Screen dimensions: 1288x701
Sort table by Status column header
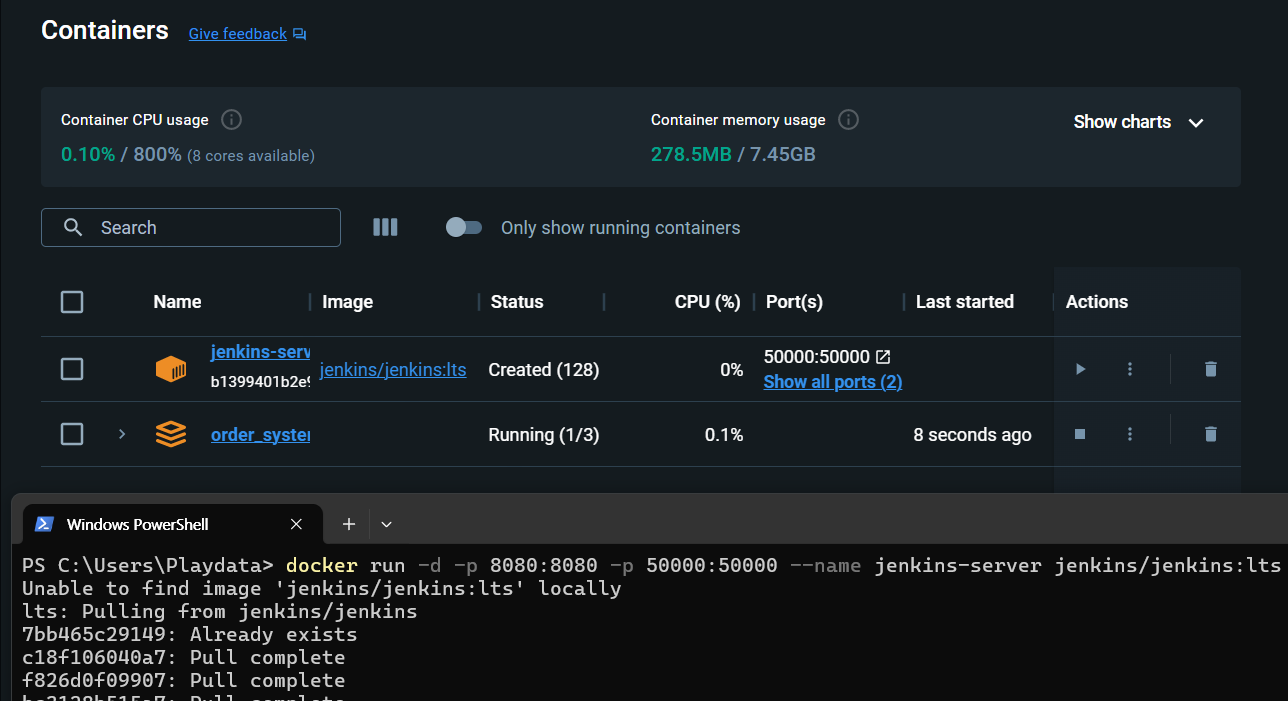point(517,302)
